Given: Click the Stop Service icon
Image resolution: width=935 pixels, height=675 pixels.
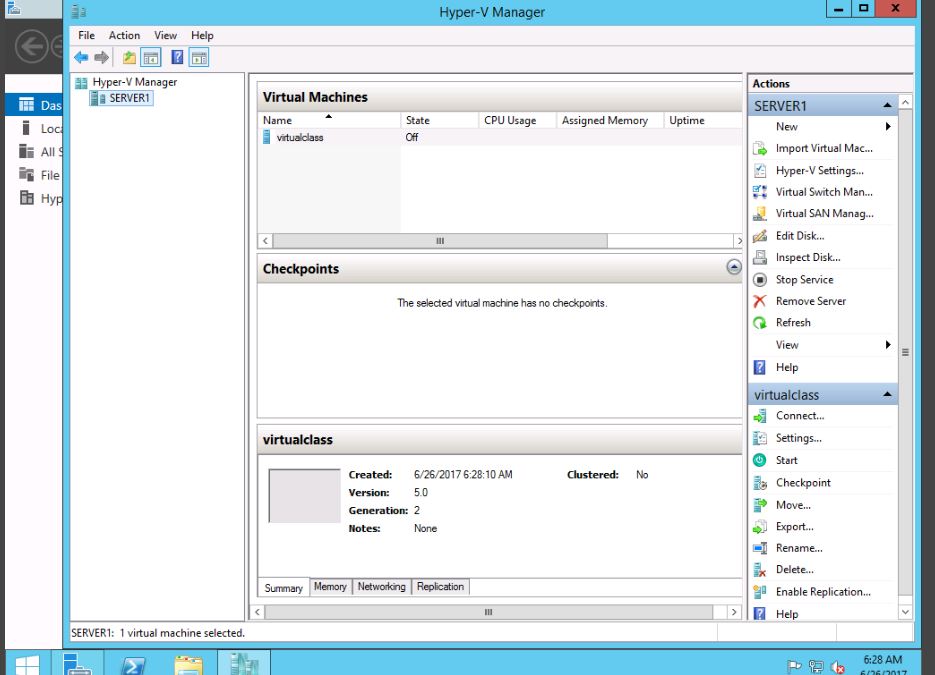Looking at the screenshot, I should tap(760, 280).
